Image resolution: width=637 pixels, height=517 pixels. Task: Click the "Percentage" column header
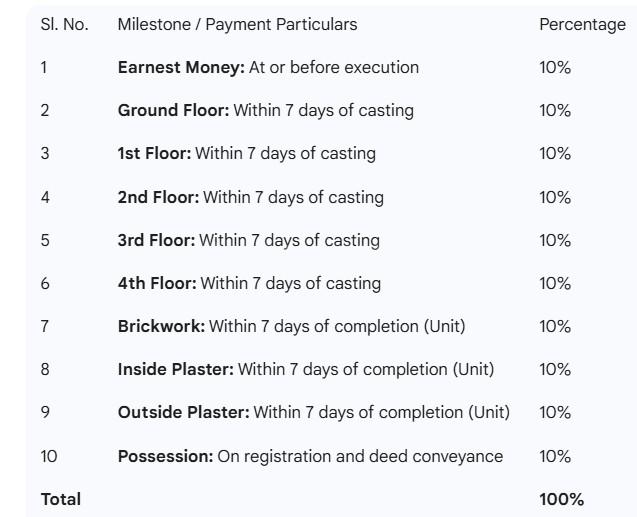582,24
